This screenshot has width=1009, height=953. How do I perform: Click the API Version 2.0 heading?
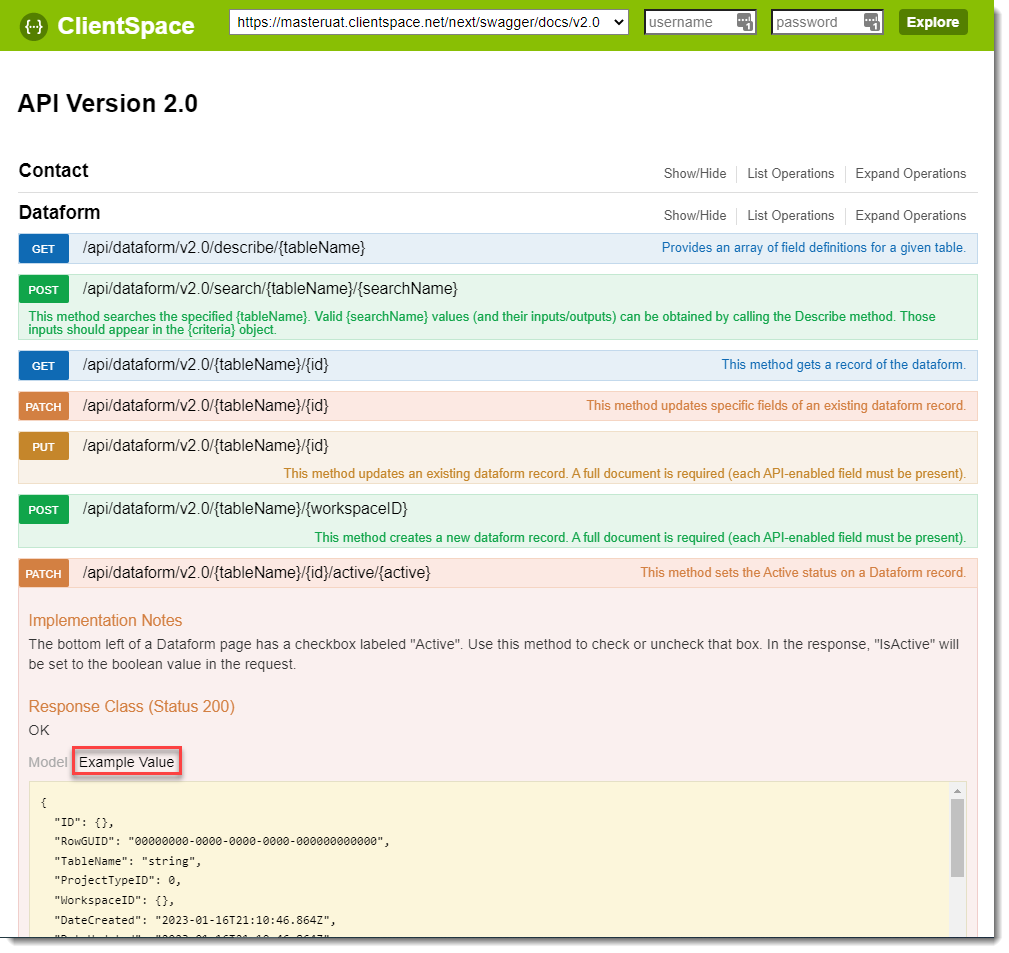pyautogui.click(x=107, y=104)
